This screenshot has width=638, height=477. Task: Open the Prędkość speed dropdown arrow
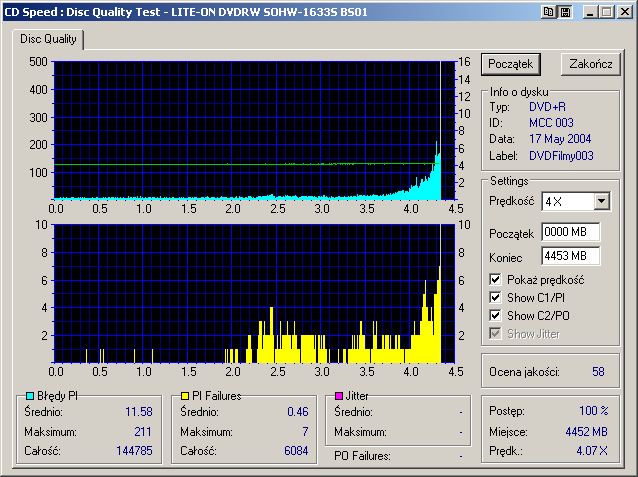click(601, 201)
